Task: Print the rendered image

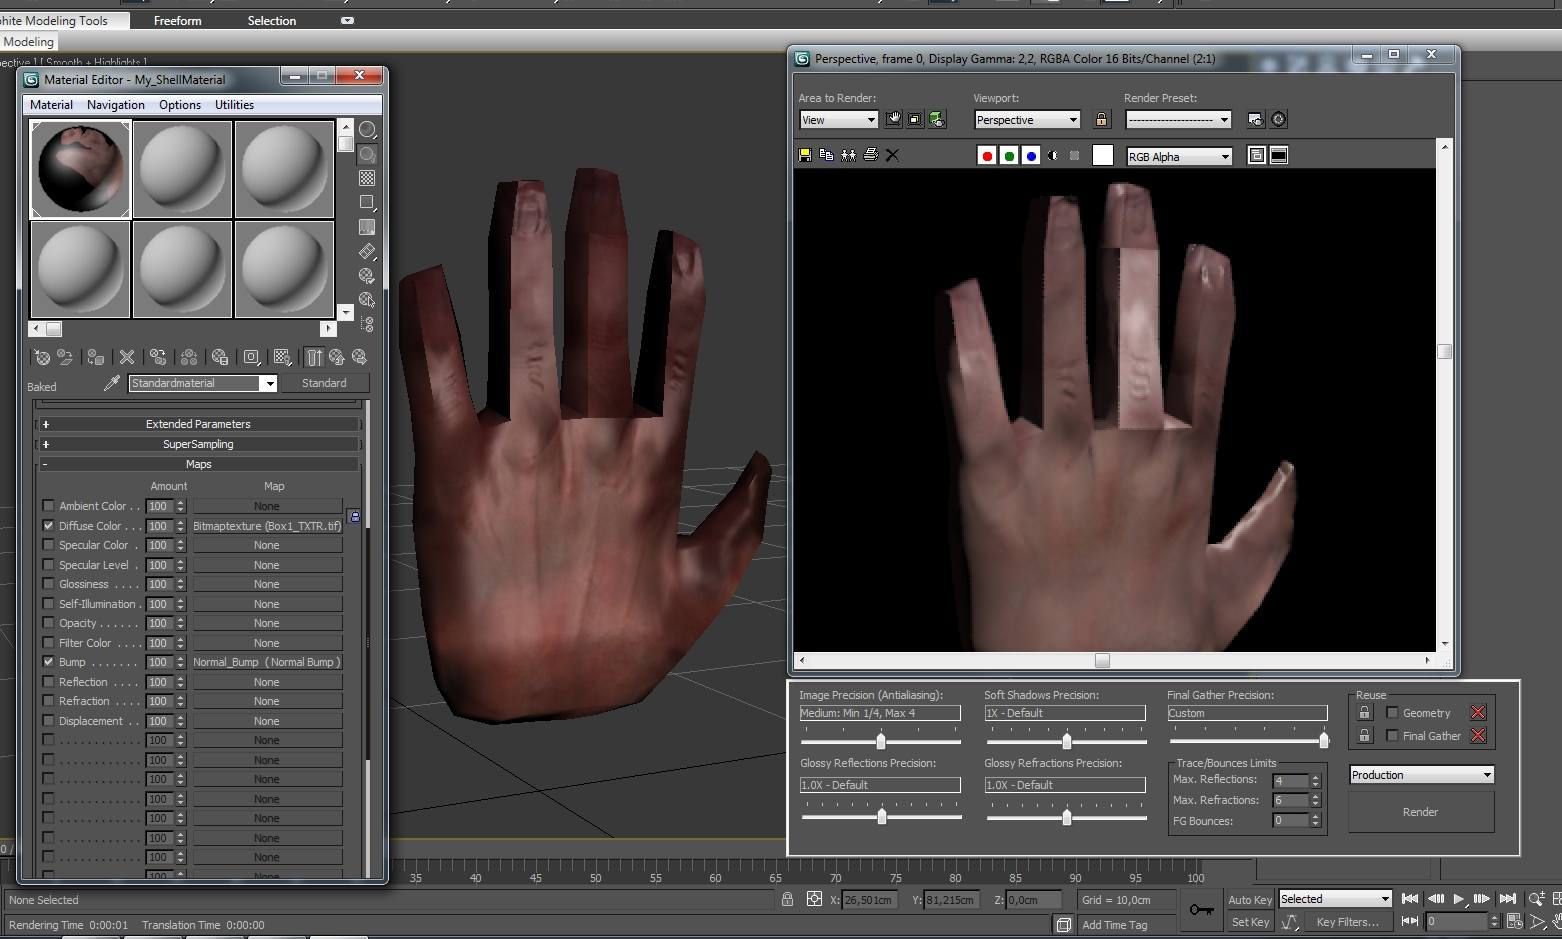Action: pyautogui.click(x=870, y=155)
